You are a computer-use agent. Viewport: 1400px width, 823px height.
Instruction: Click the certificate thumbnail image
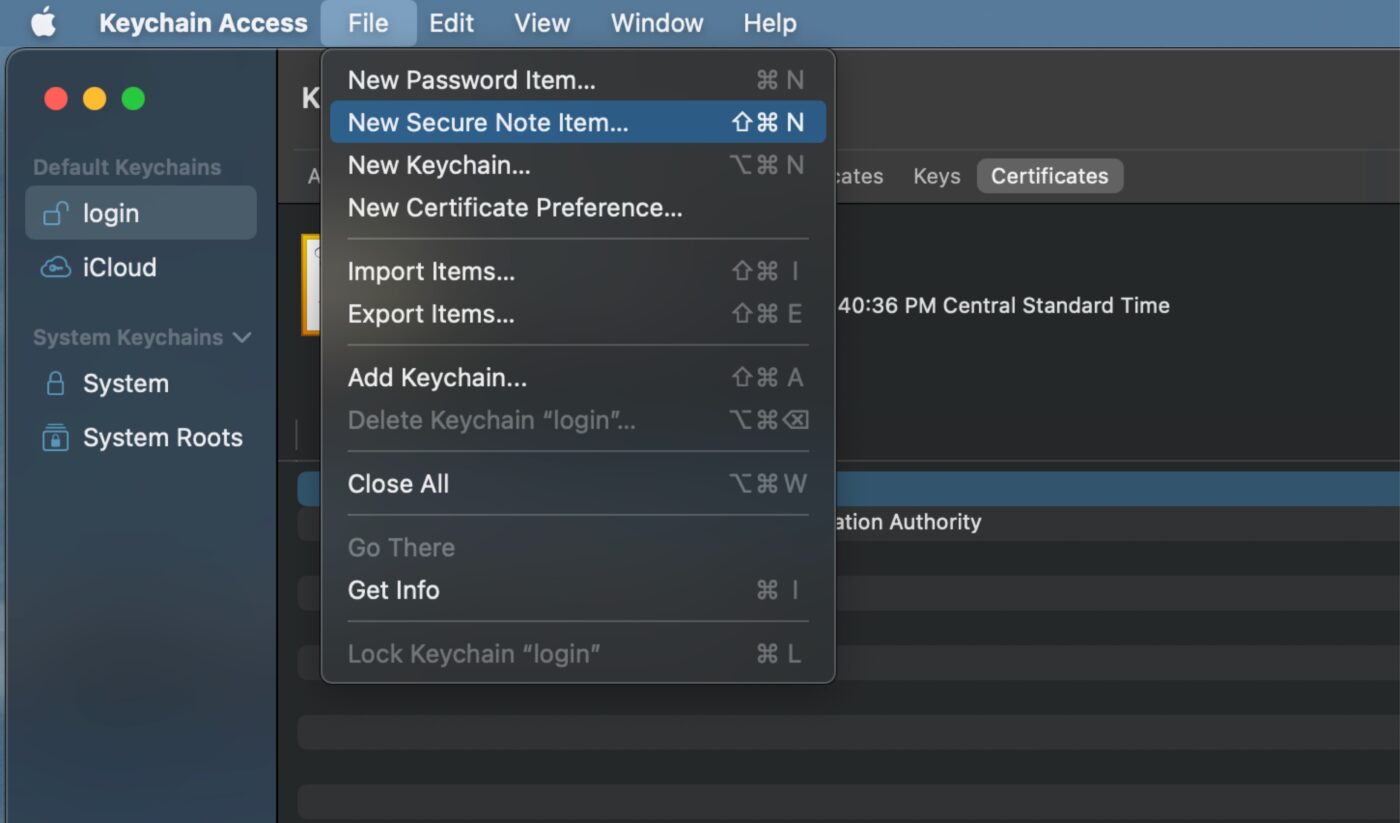(x=310, y=285)
